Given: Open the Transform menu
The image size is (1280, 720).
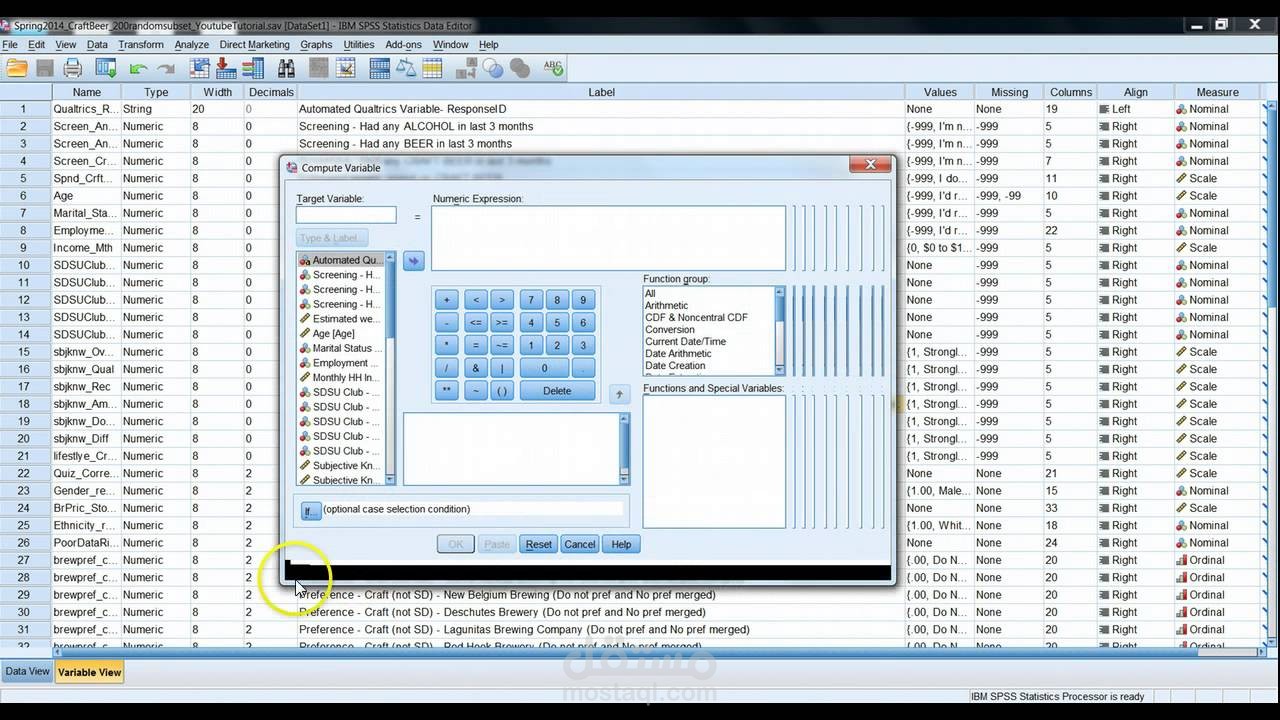Looking at the screenshot, I should (141, 45).
